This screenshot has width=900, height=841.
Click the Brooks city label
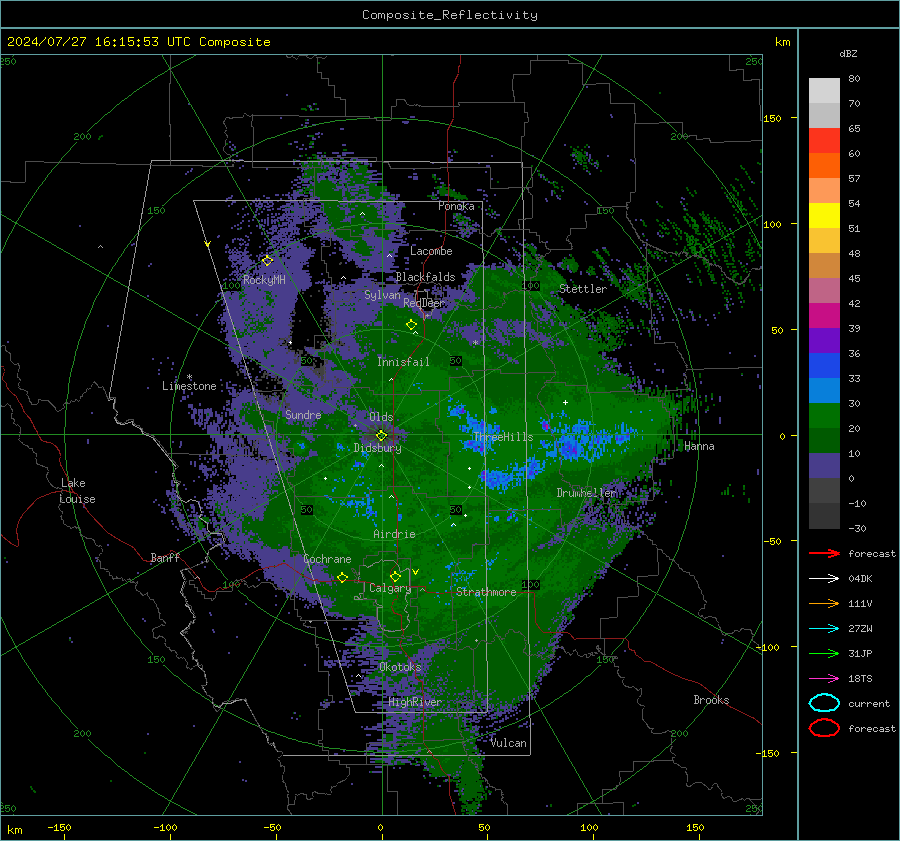[711, 700]
